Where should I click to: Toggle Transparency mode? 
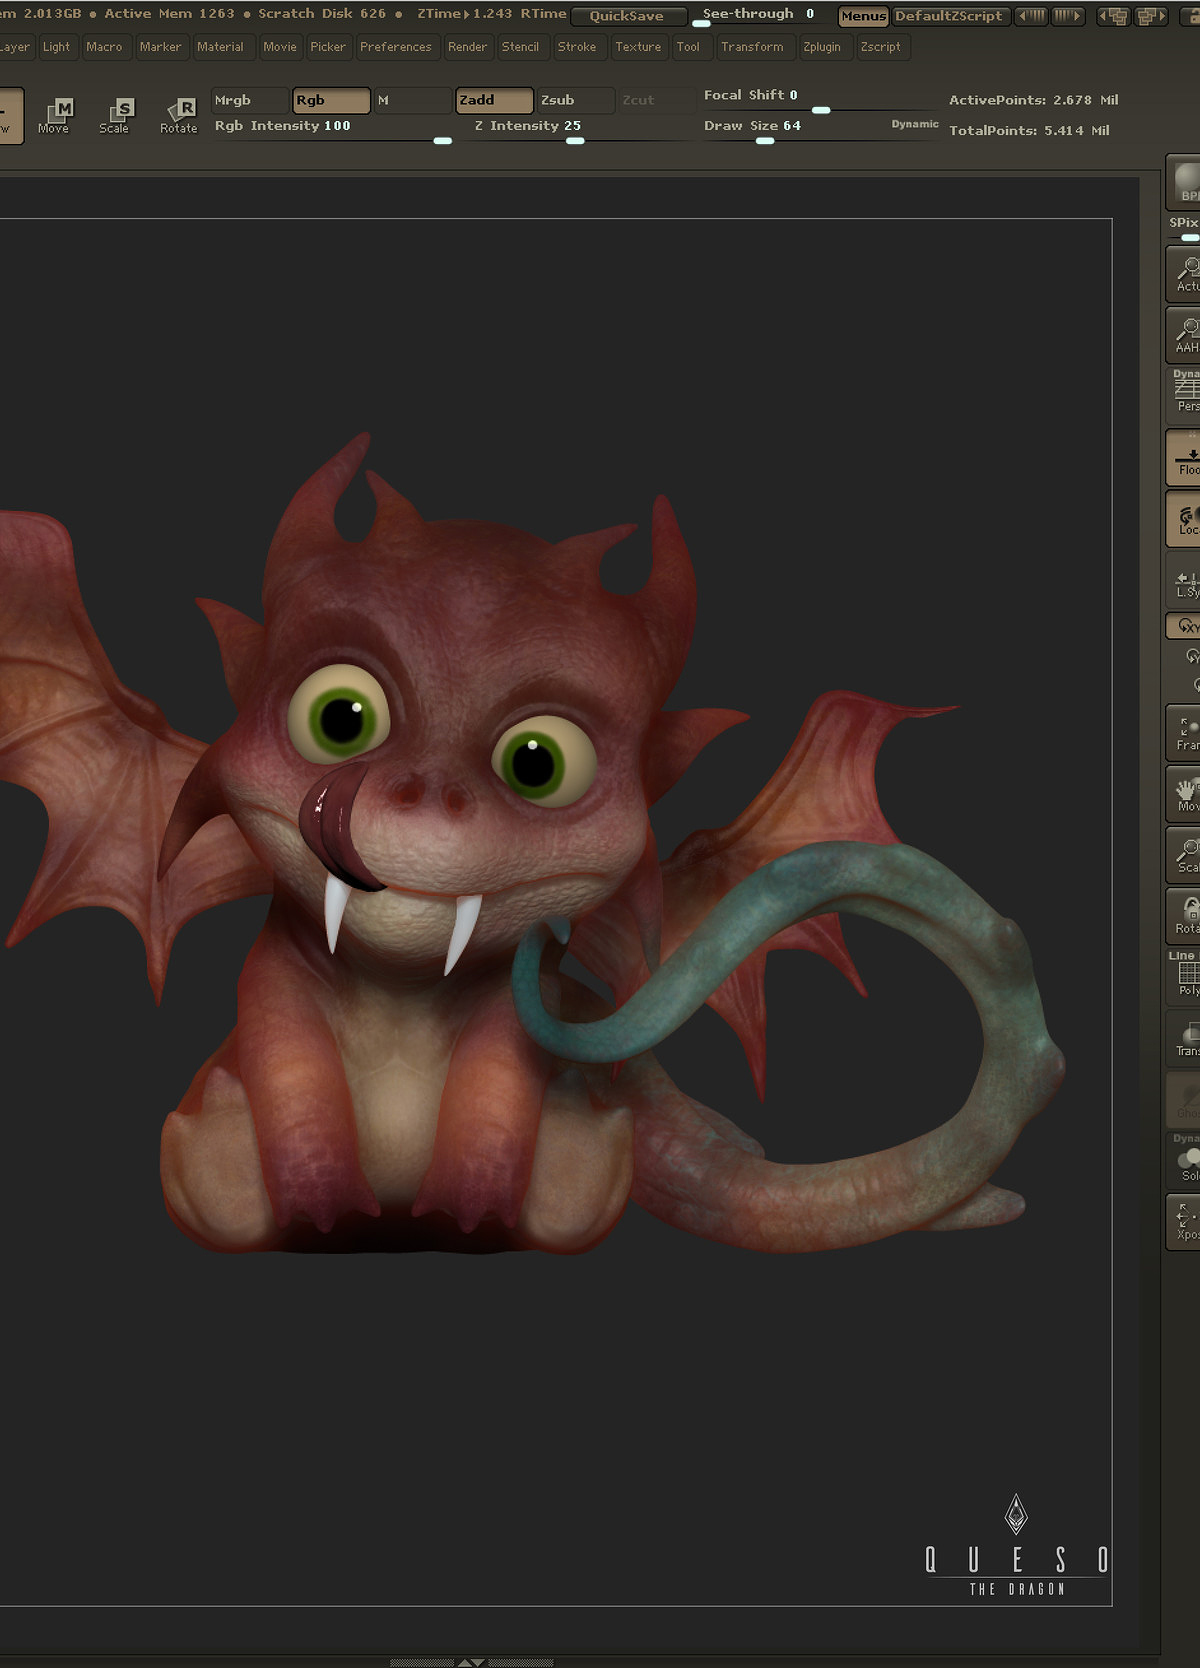pyautogui.click(x=1184, y=1038)
